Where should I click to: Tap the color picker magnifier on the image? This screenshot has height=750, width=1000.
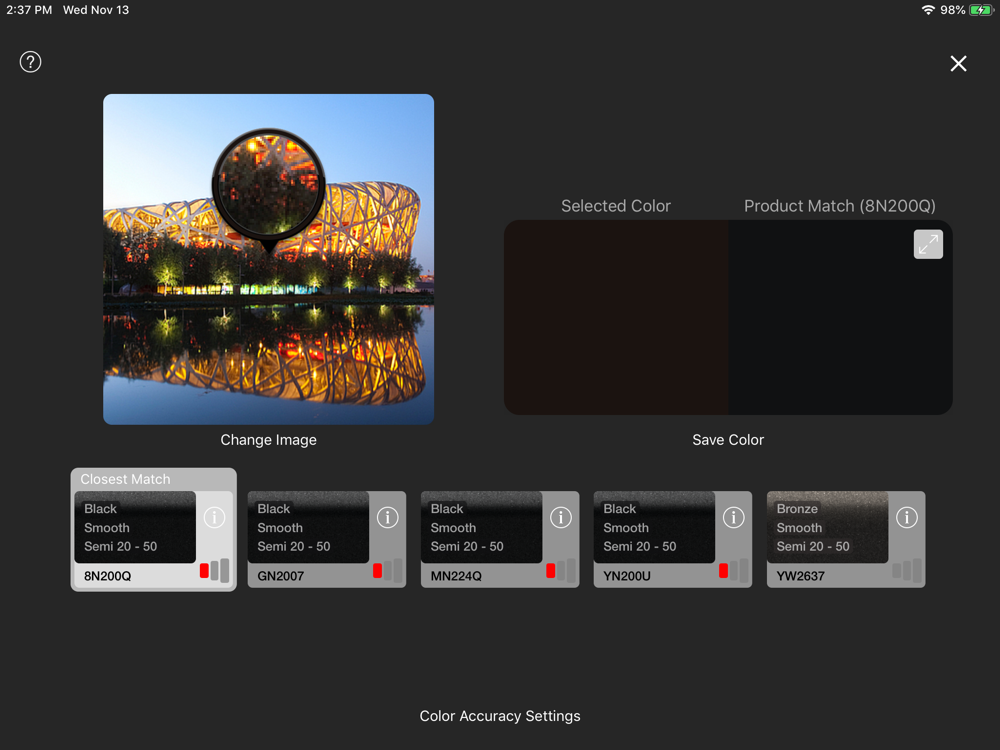pyautogui.click(x=268, y=185)
